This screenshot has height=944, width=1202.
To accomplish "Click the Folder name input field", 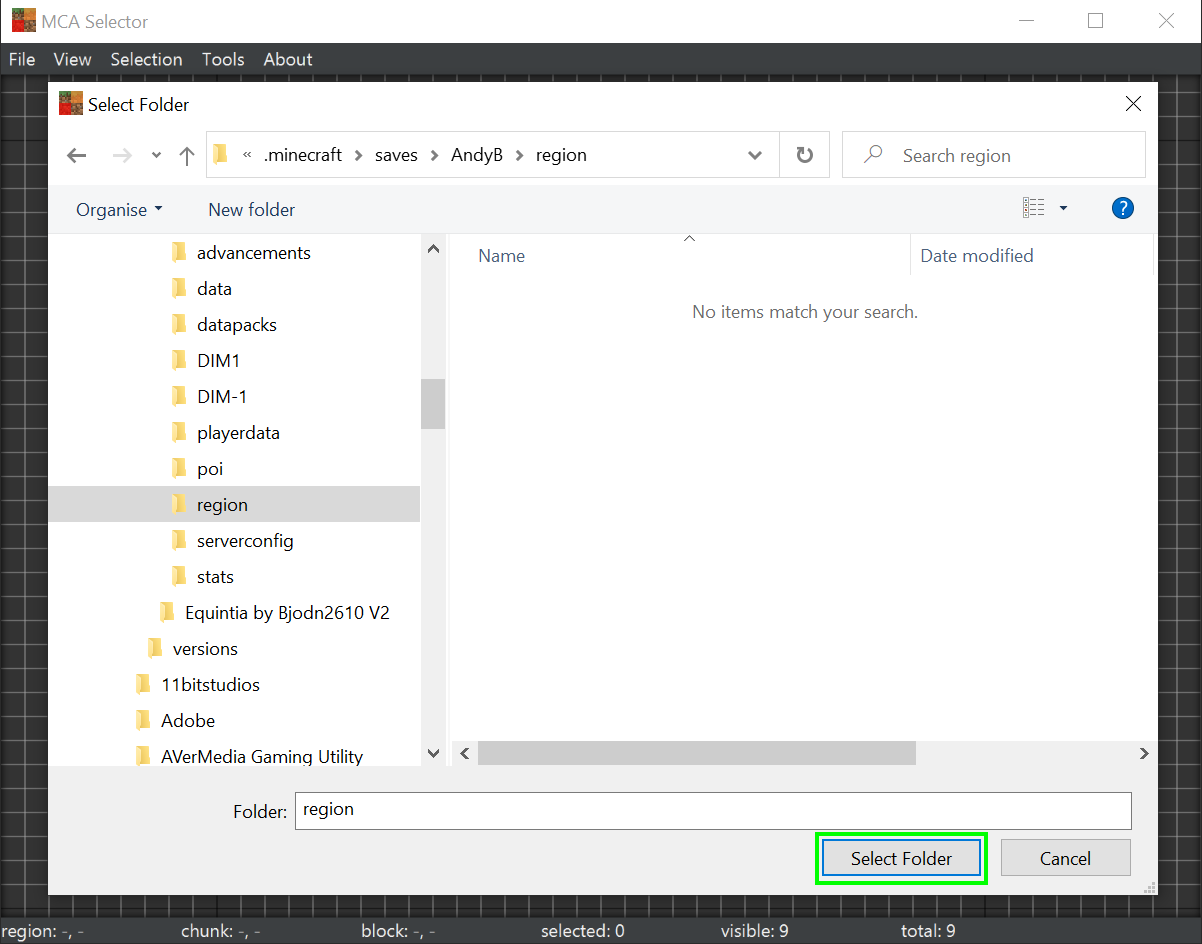I will tap(712, 810).
